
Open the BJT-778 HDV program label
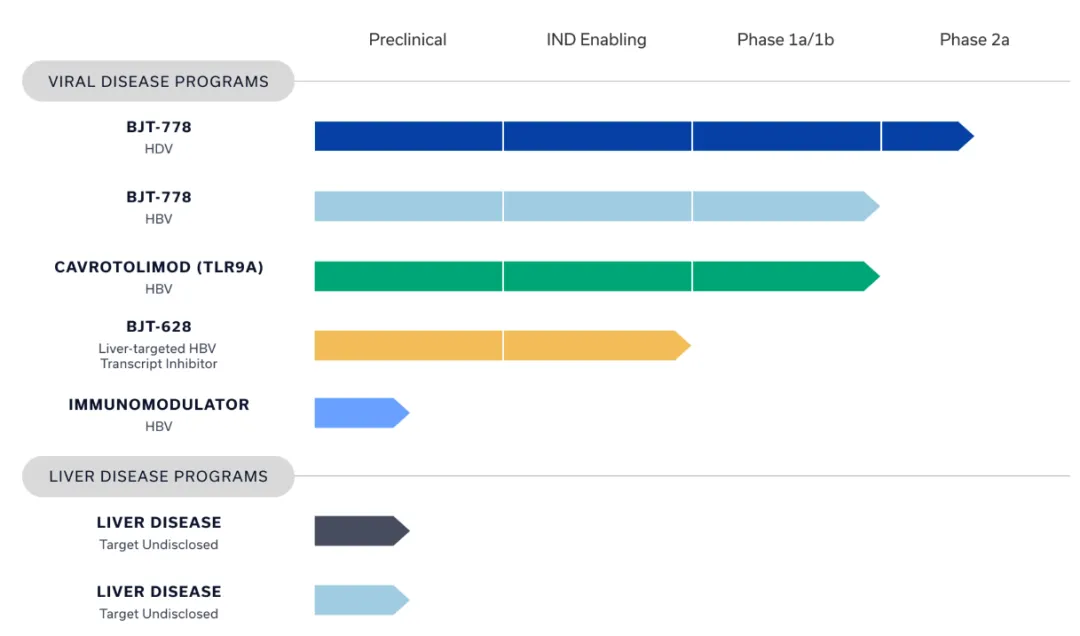click(158, 128)
